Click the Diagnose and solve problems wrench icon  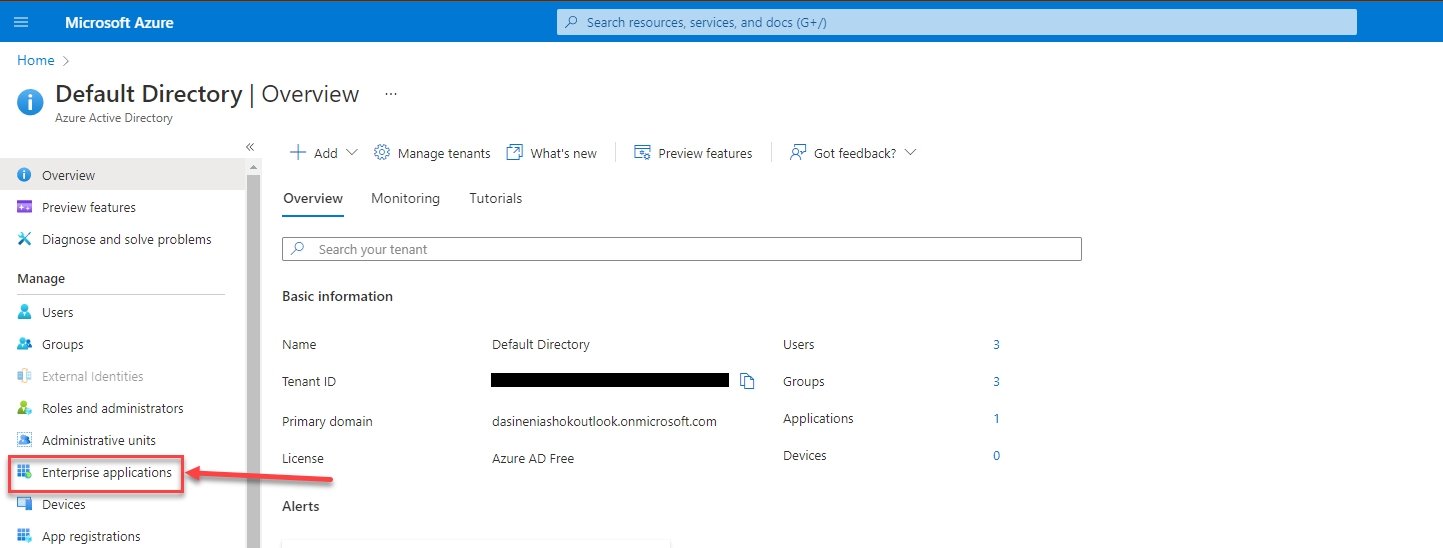[x=25, y=239]
